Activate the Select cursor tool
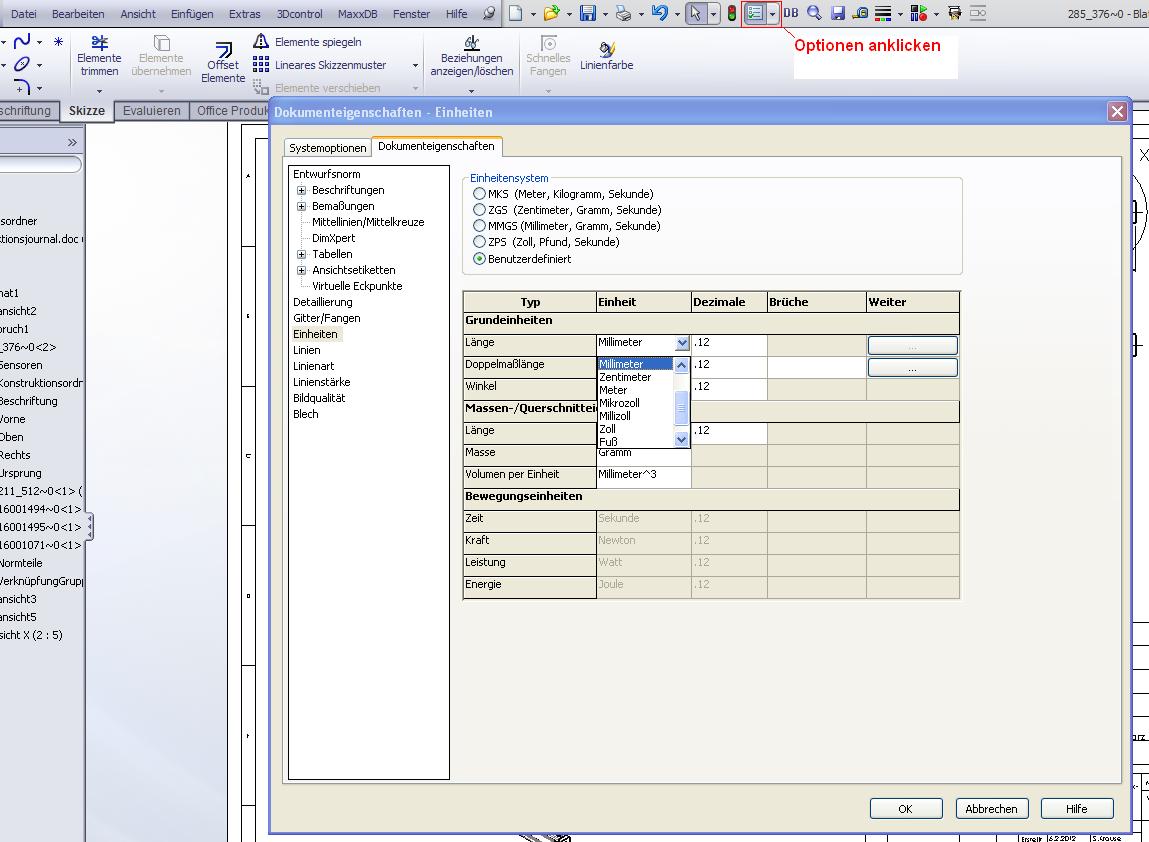Screen dimensions: 1149x842 pos(695,13)
